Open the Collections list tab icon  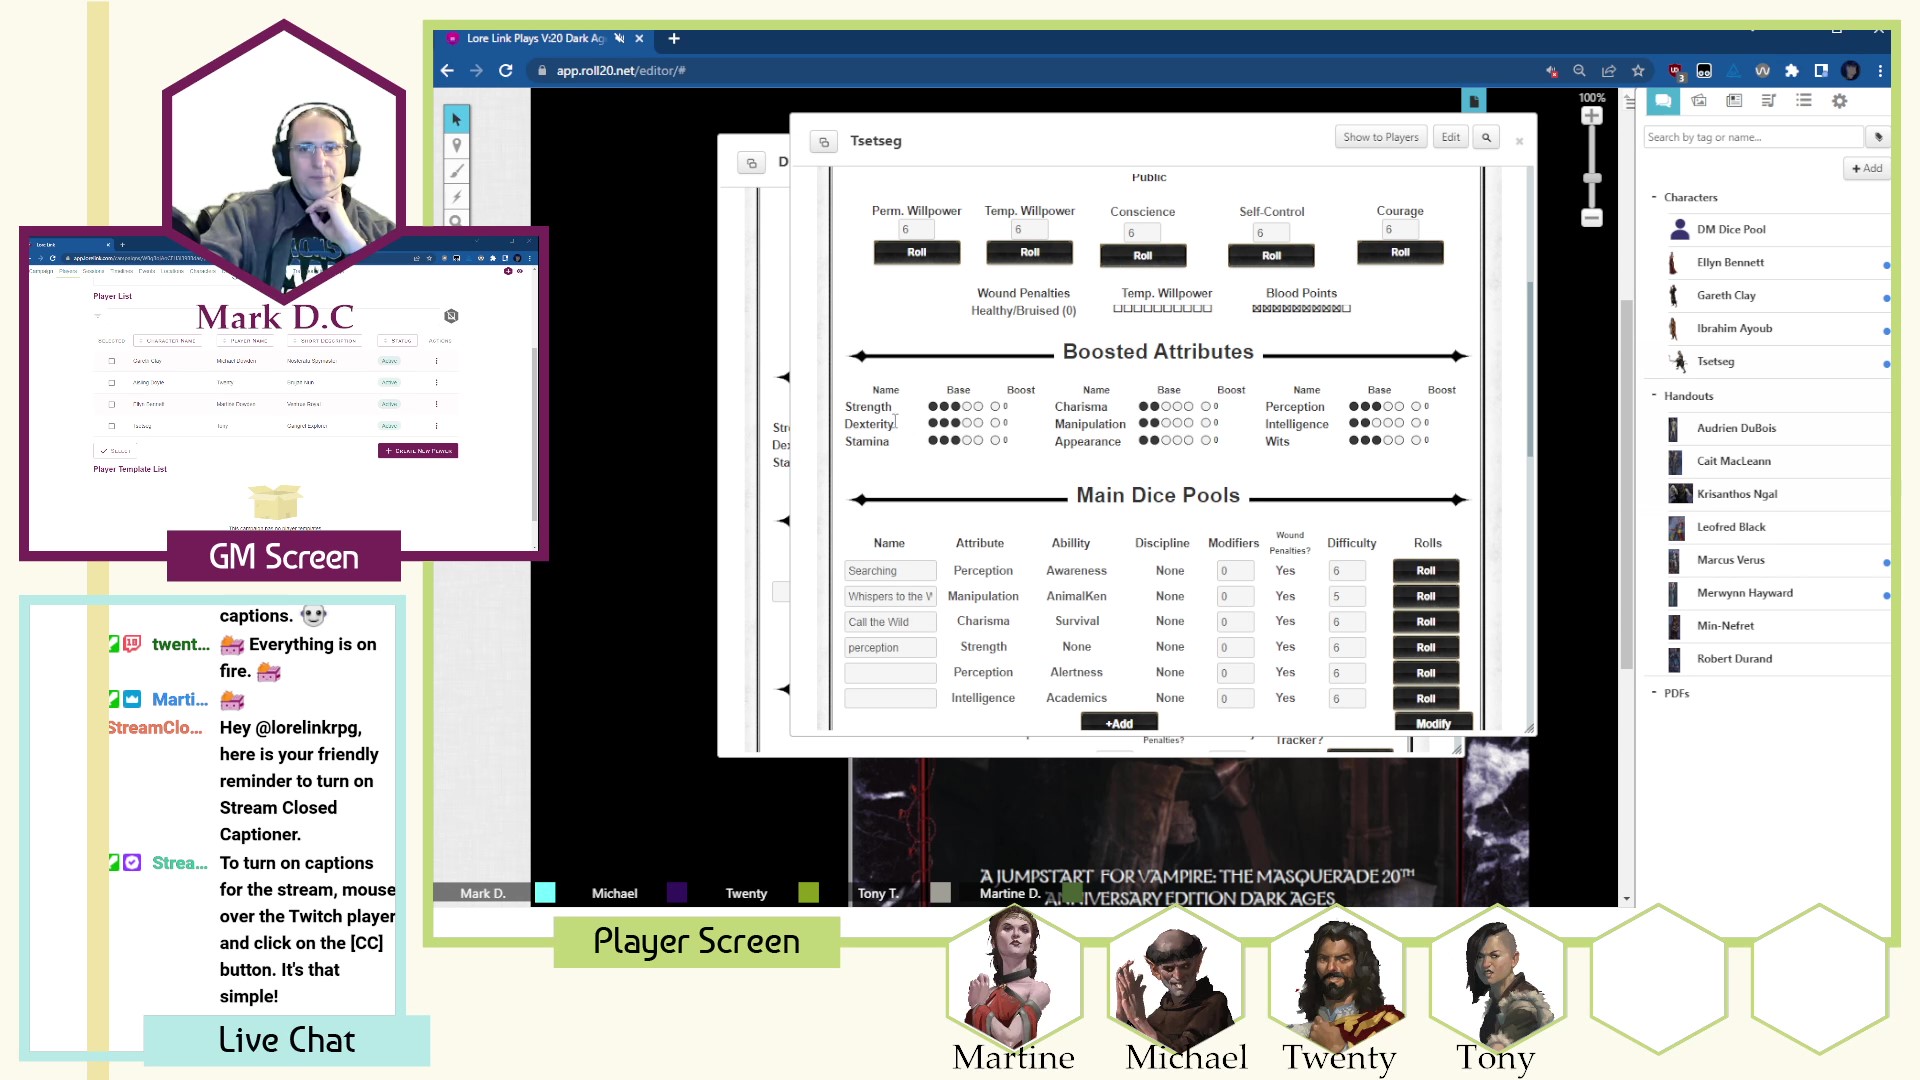pyautogui.click(x=1803, y=101)
